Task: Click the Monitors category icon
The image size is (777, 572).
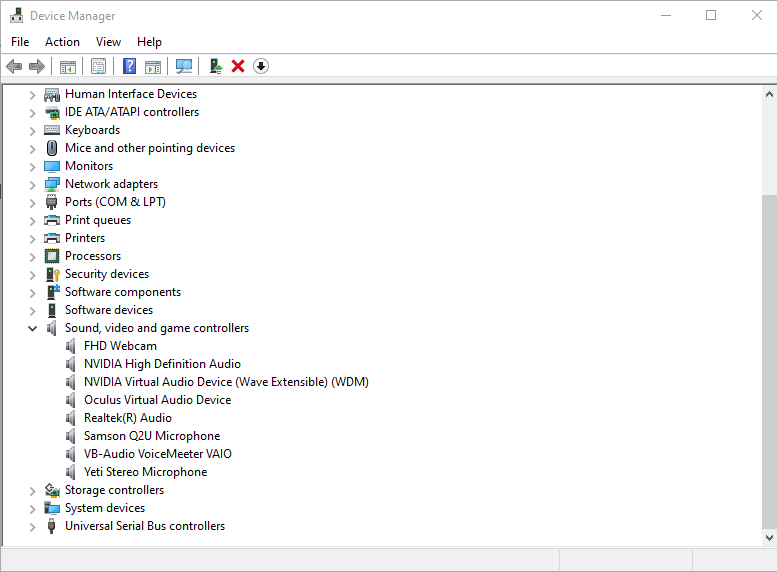Action: 52,166
